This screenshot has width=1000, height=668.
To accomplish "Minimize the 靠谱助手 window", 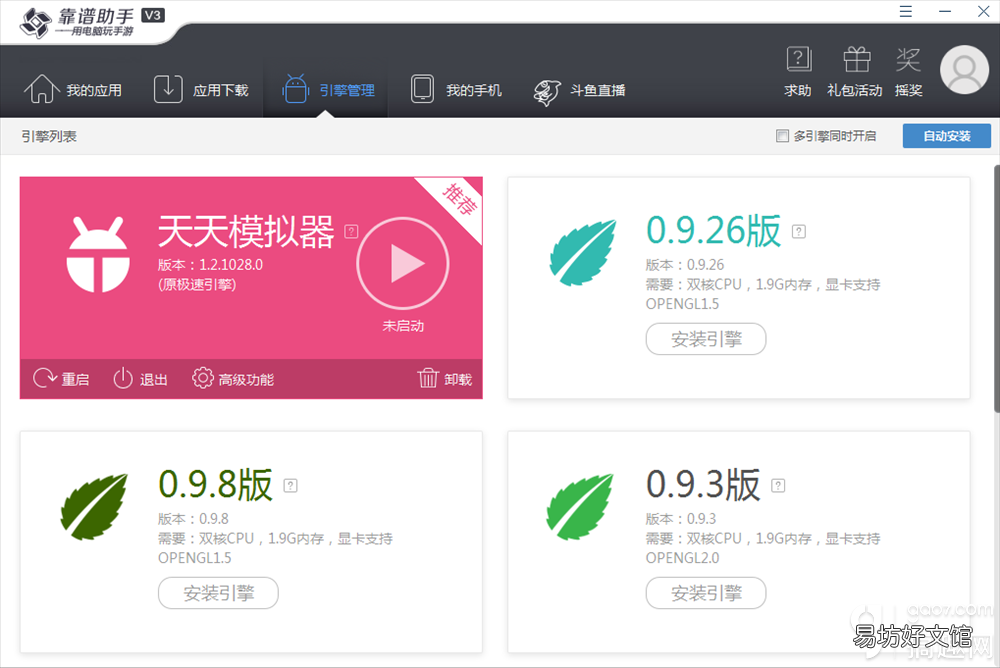I will coord(945,11).
